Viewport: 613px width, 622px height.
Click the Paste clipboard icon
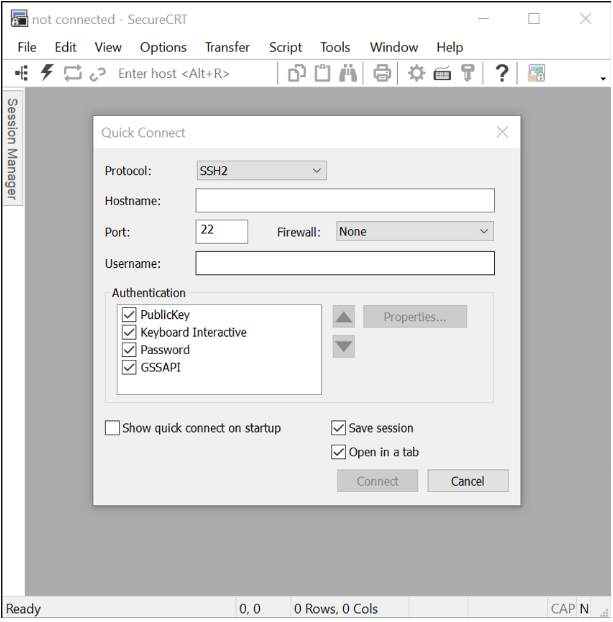(x=322, y=73)
